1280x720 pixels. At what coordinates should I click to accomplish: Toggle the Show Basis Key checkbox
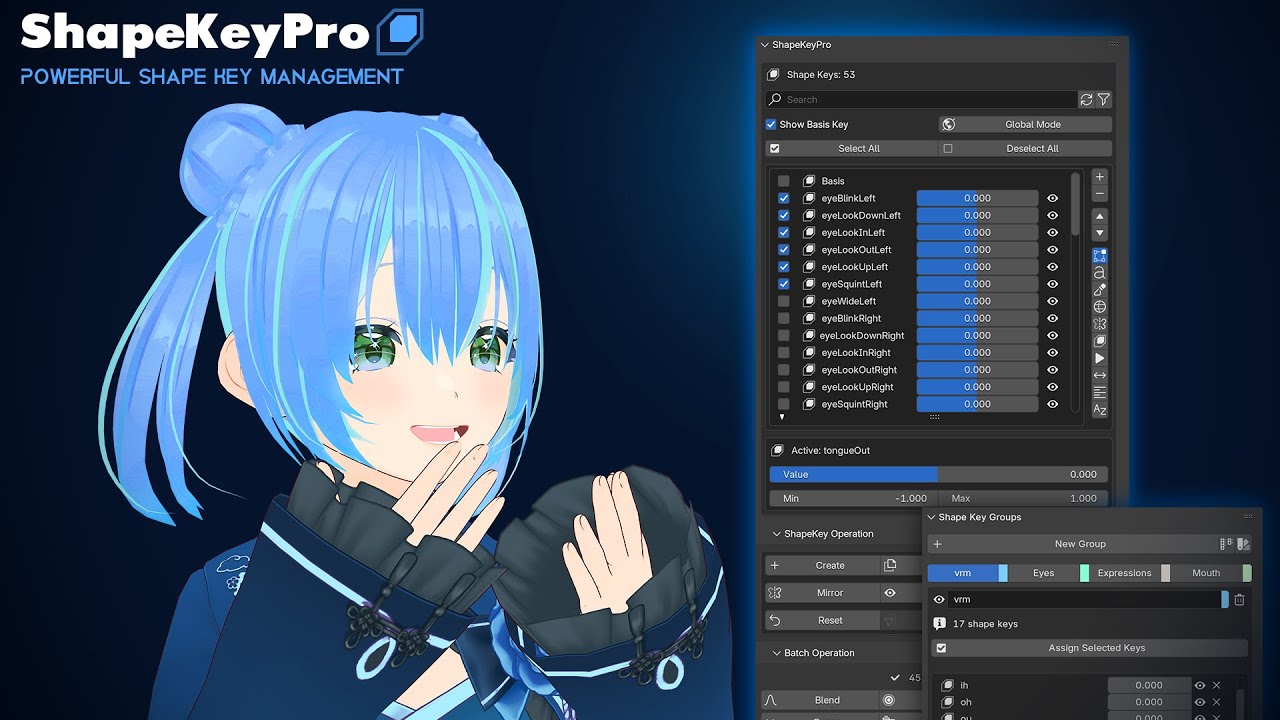coord(771,125)
